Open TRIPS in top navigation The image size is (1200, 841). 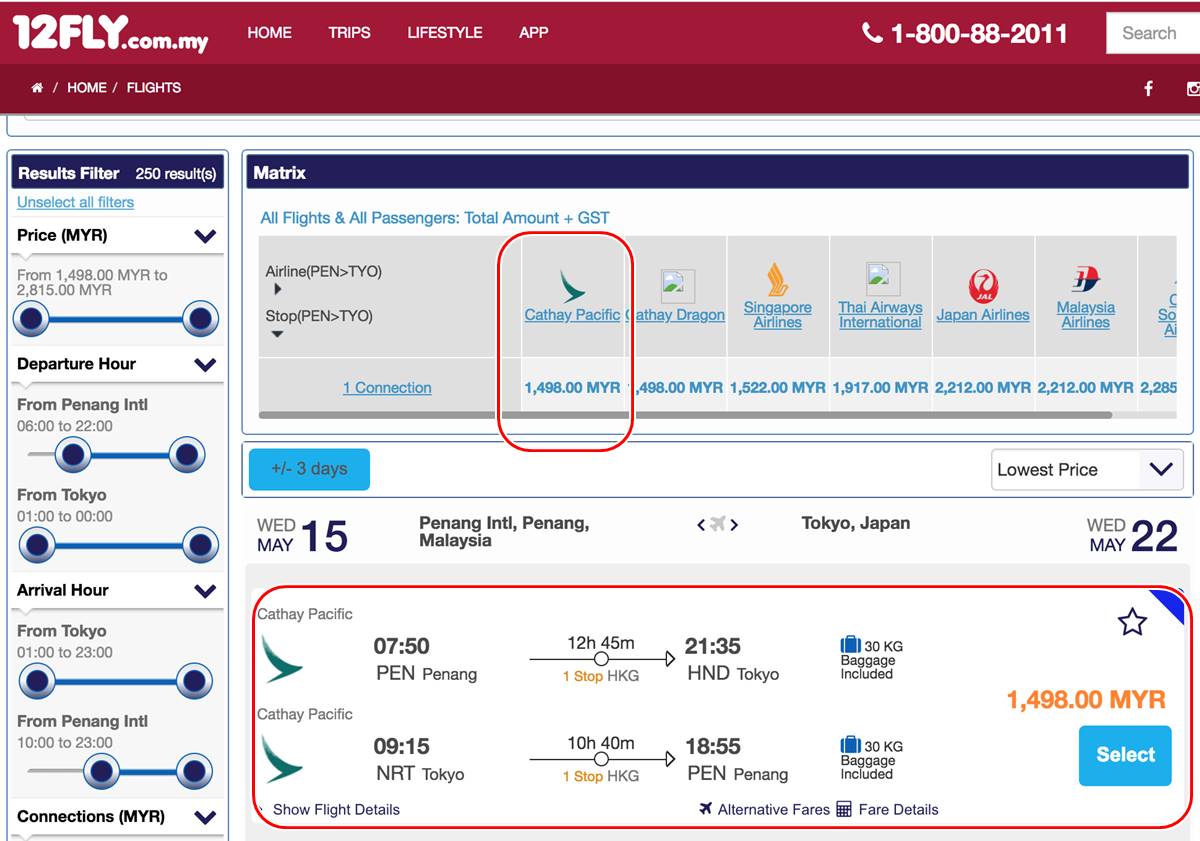click(x=350, y=33)
